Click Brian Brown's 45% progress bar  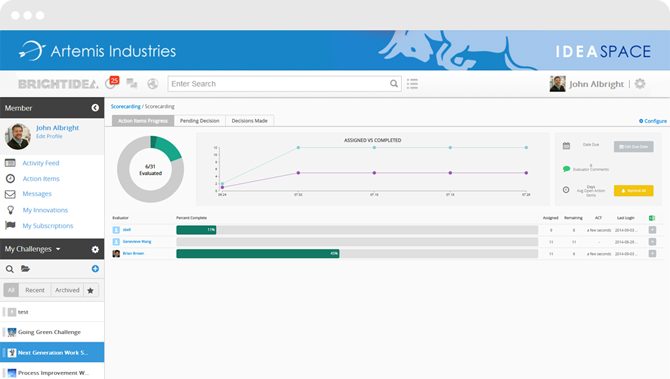pos(258,254)
